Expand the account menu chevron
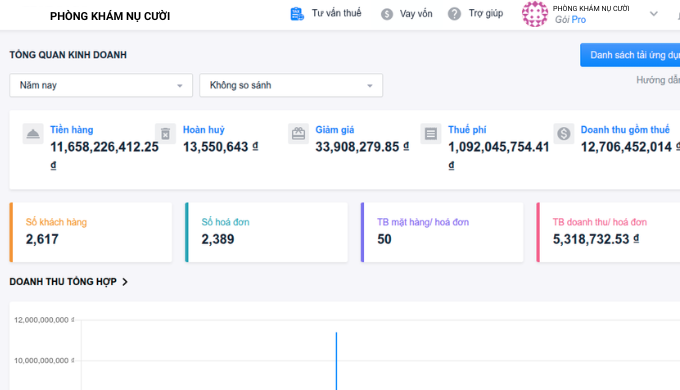680x390 pixels. (x=654, y=14)
